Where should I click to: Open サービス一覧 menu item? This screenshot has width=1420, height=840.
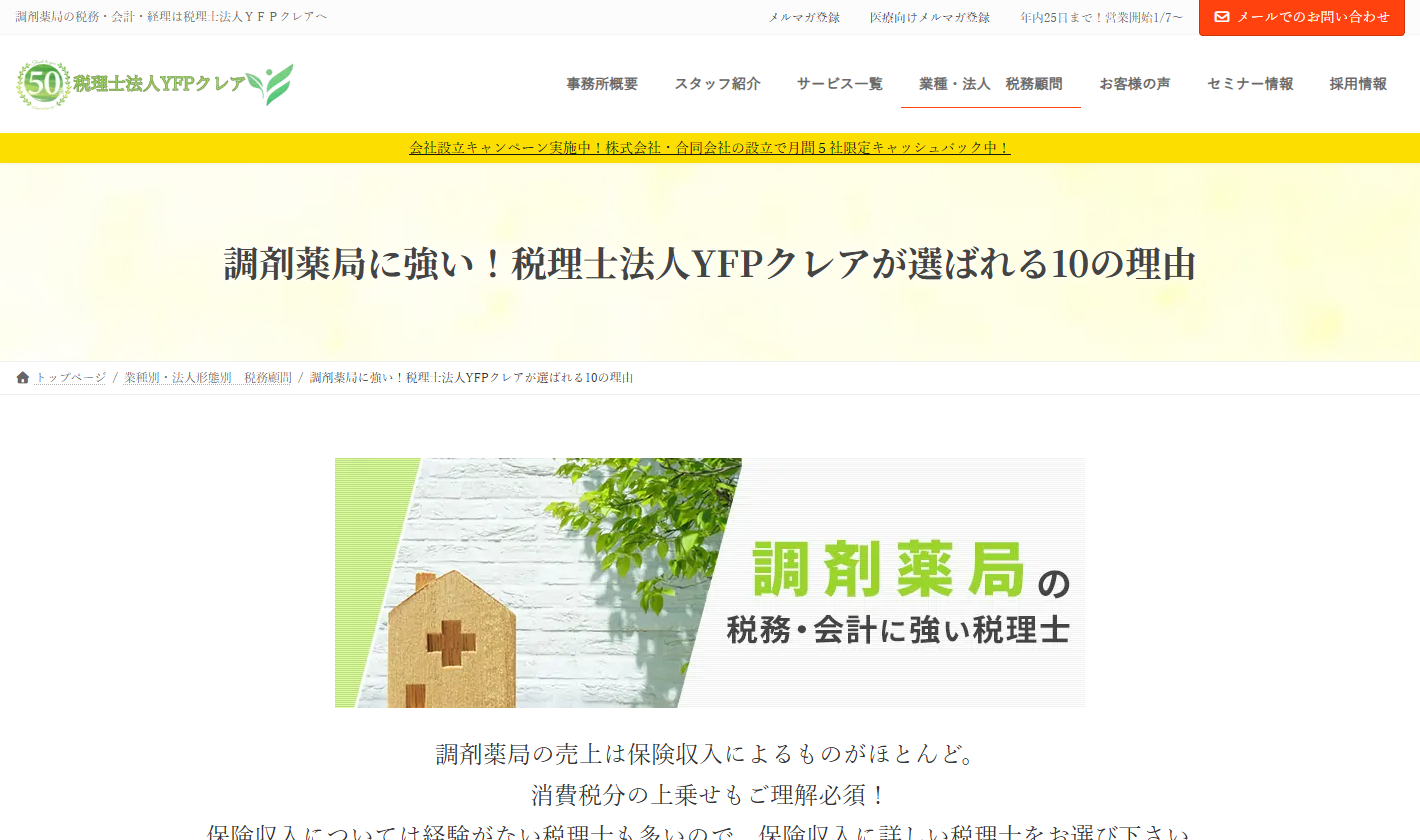(x=840, y=84)
